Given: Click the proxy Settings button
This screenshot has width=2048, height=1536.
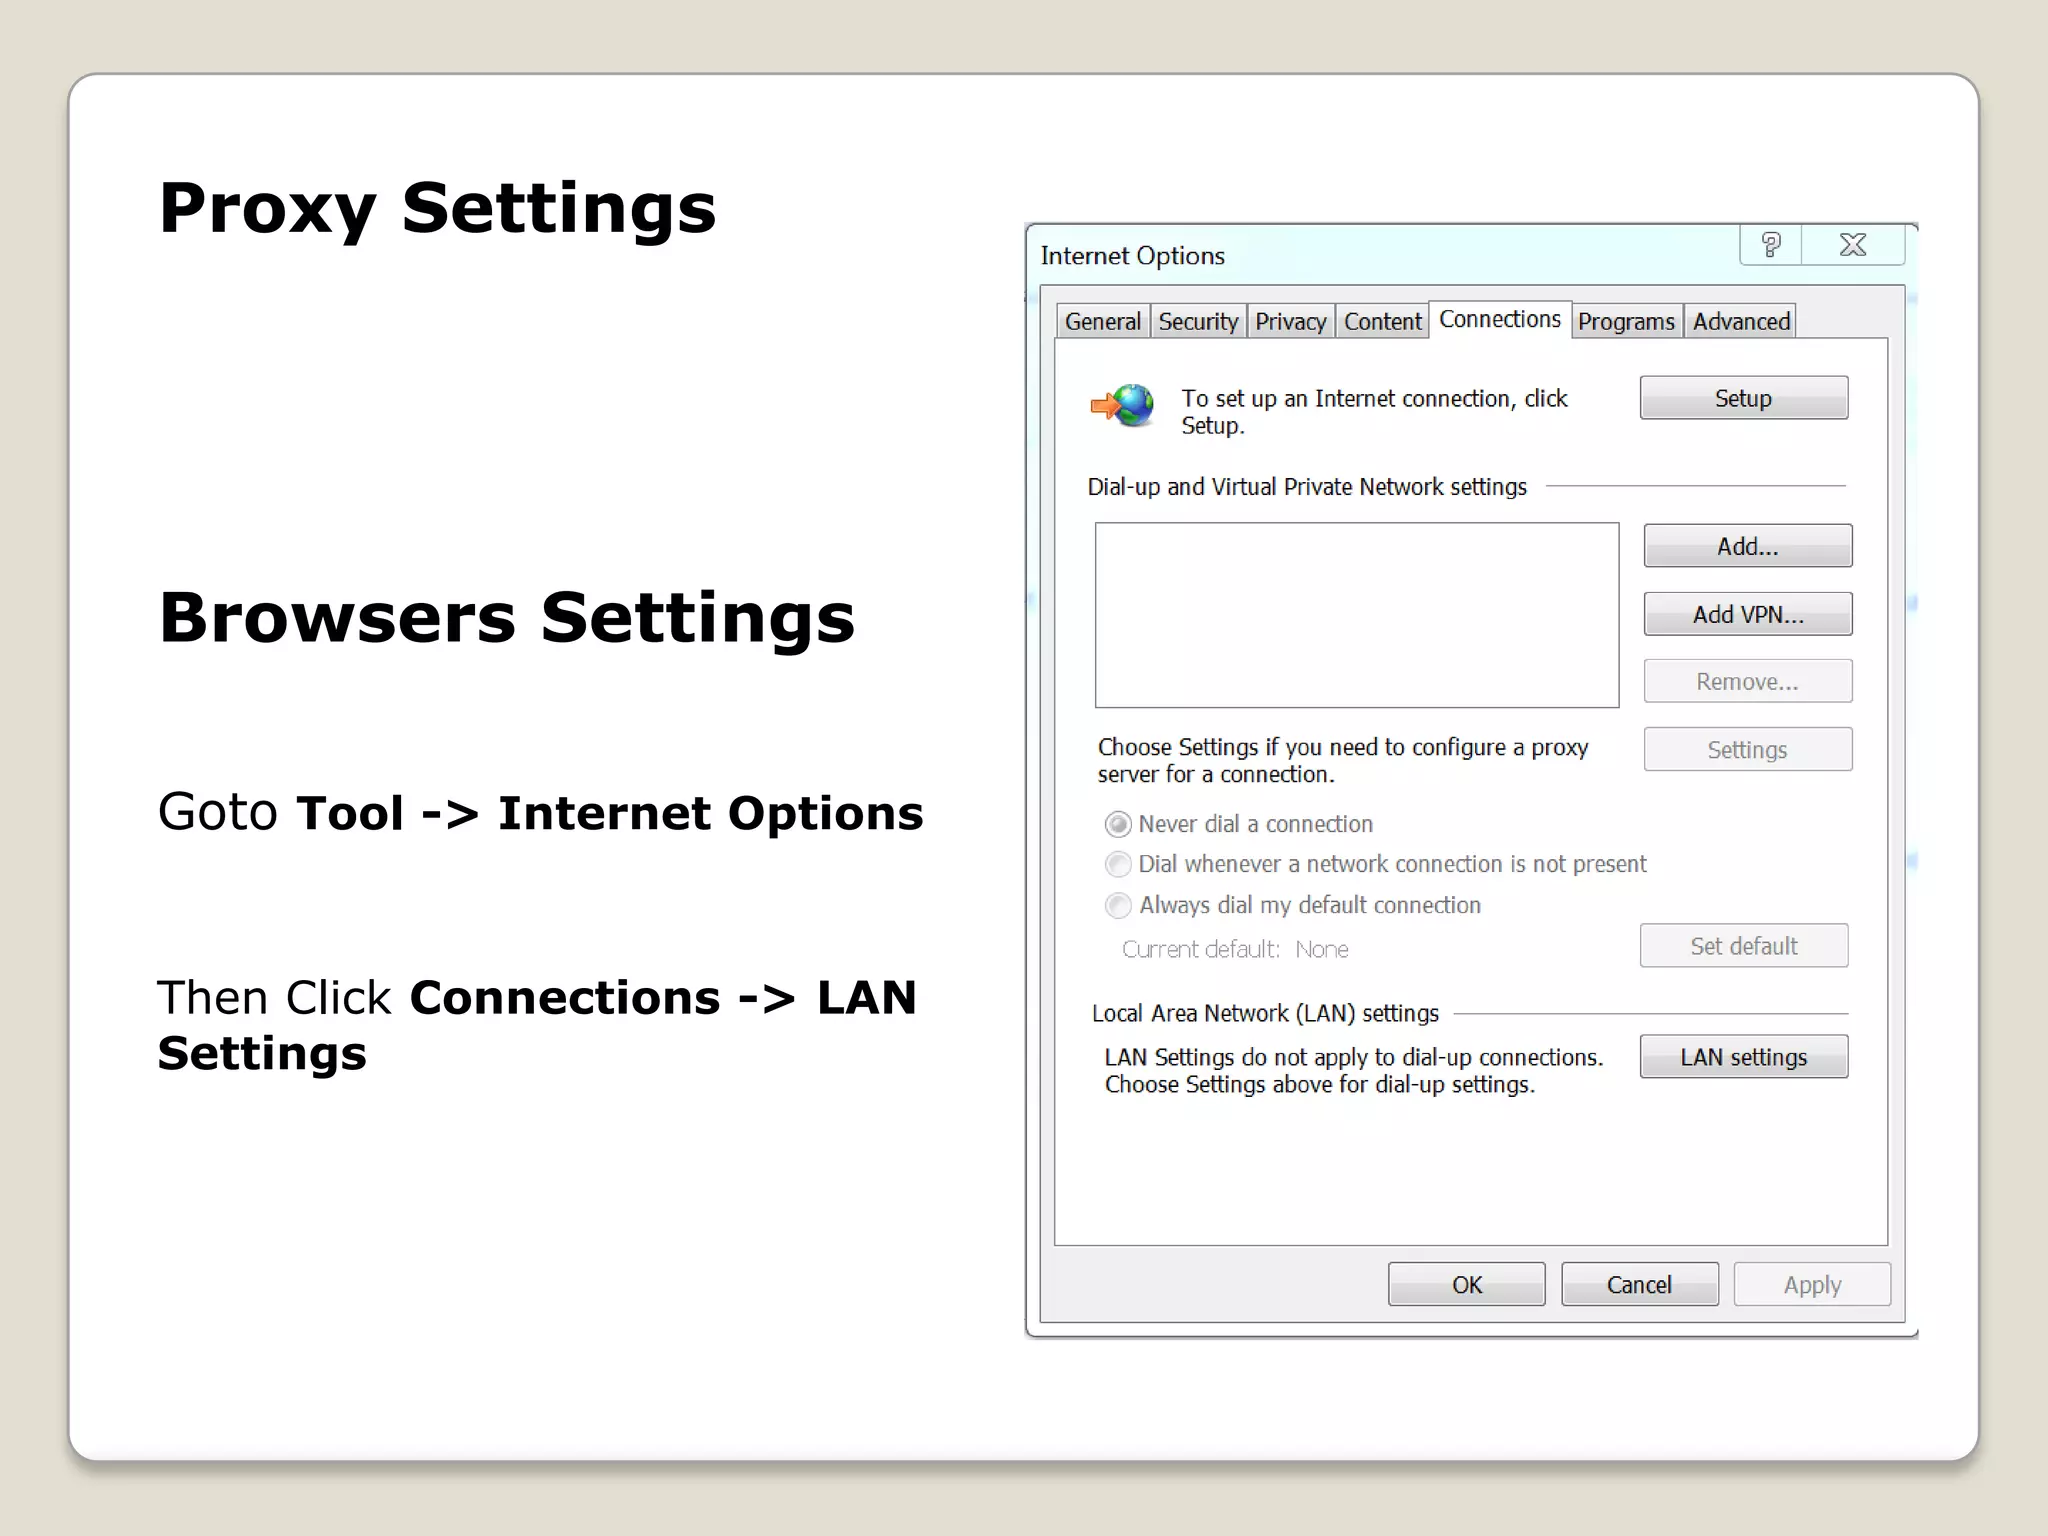Looking at the screenshot, I should pyautogui.click(x=1748, y=749).
